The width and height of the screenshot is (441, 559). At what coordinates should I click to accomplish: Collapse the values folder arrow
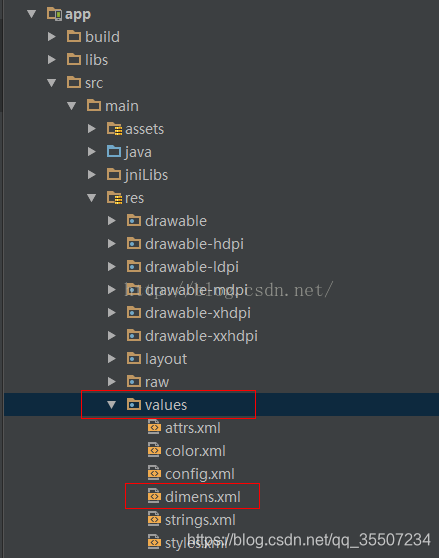(112, 405)
